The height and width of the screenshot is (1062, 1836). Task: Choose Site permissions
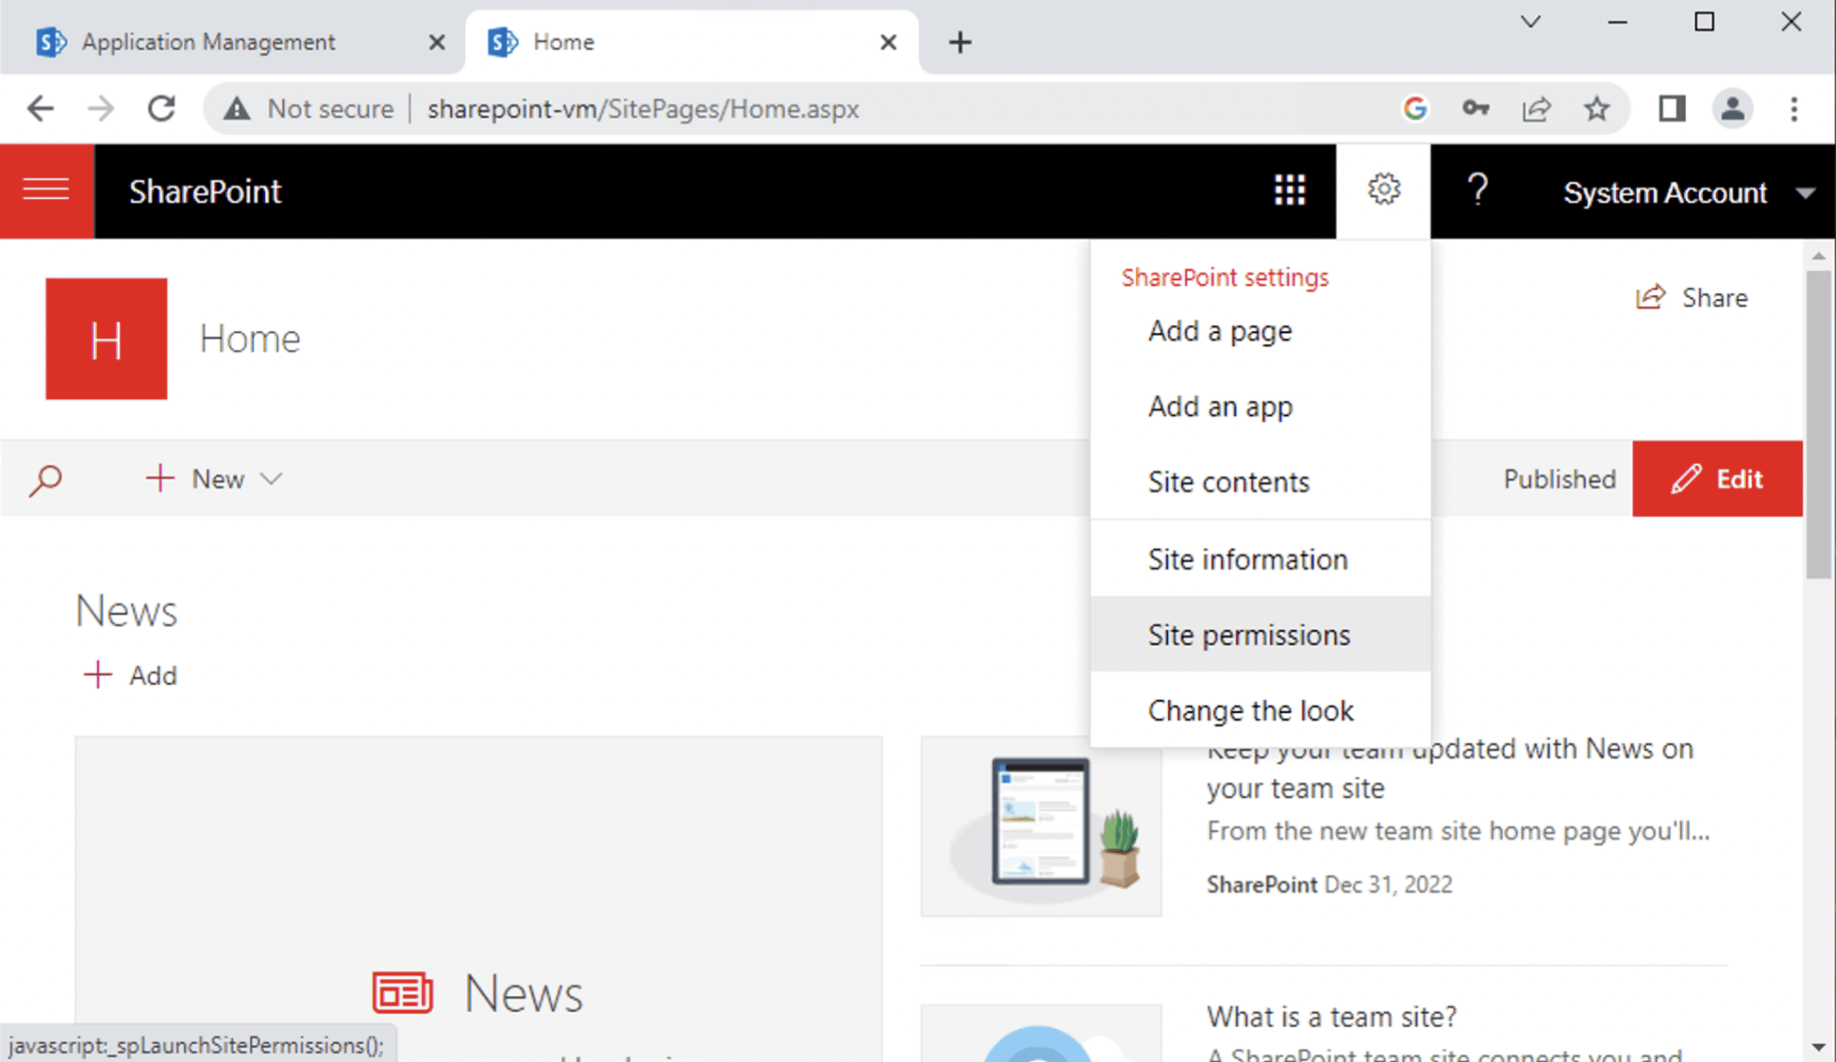(x=1260, y=635)
